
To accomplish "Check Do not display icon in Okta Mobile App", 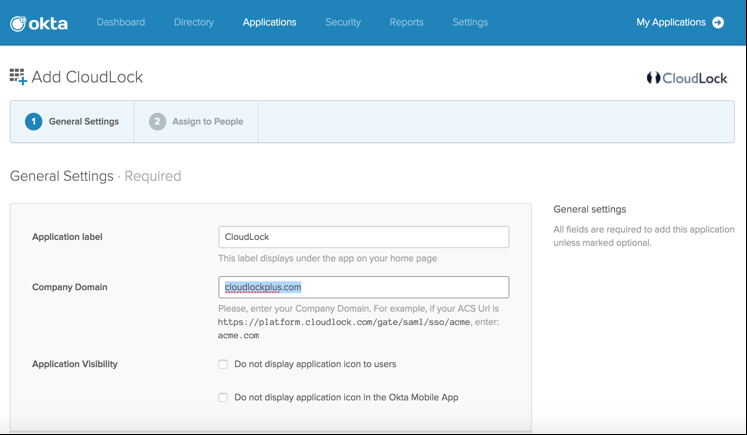I will tap(222, 397).
